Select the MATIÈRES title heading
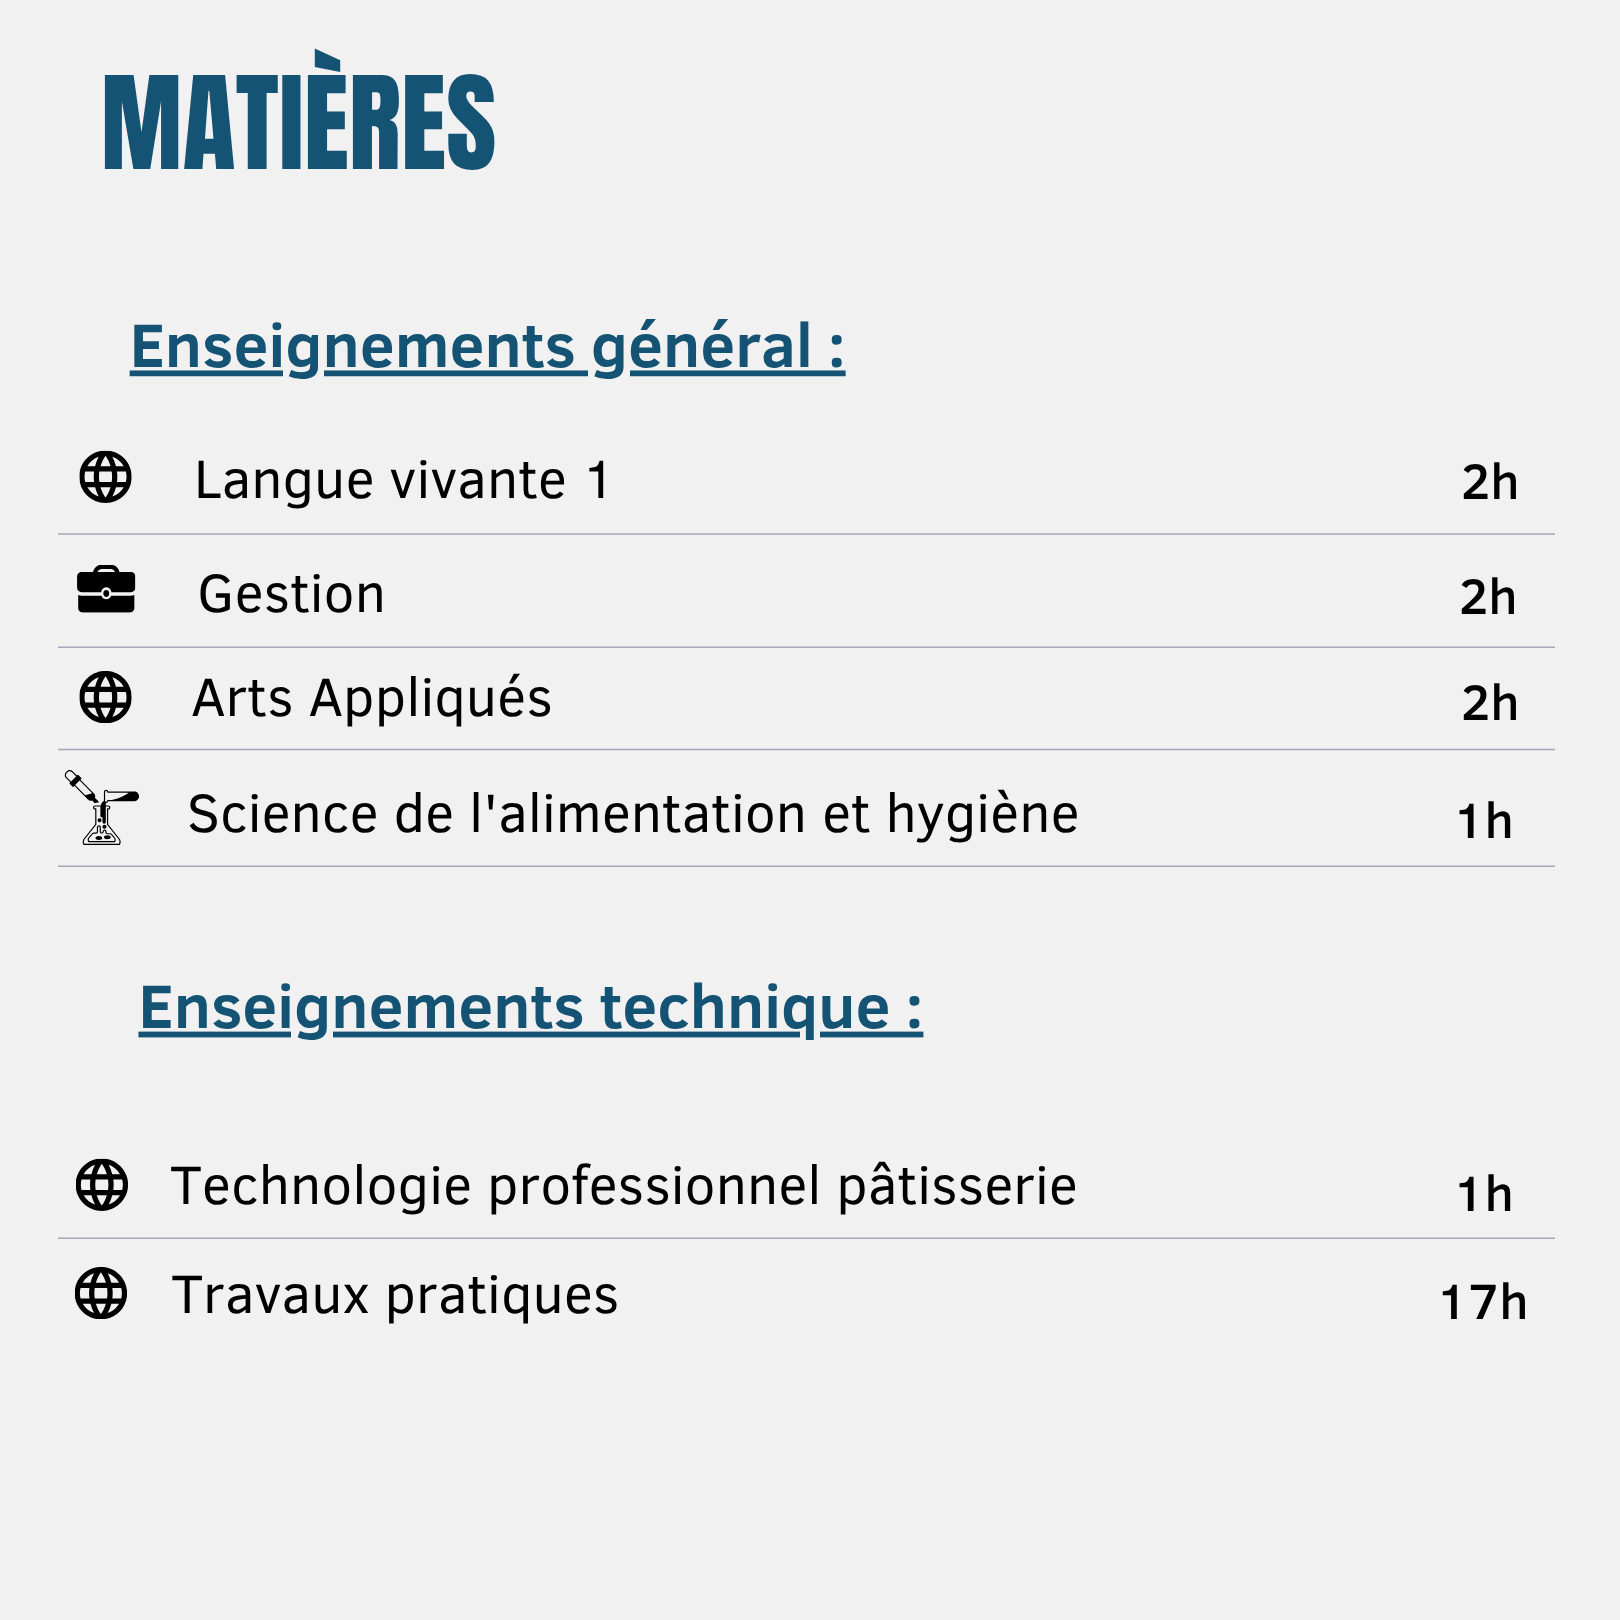Viewport: 1620px width, 1620px height. (x=299, y=111)
